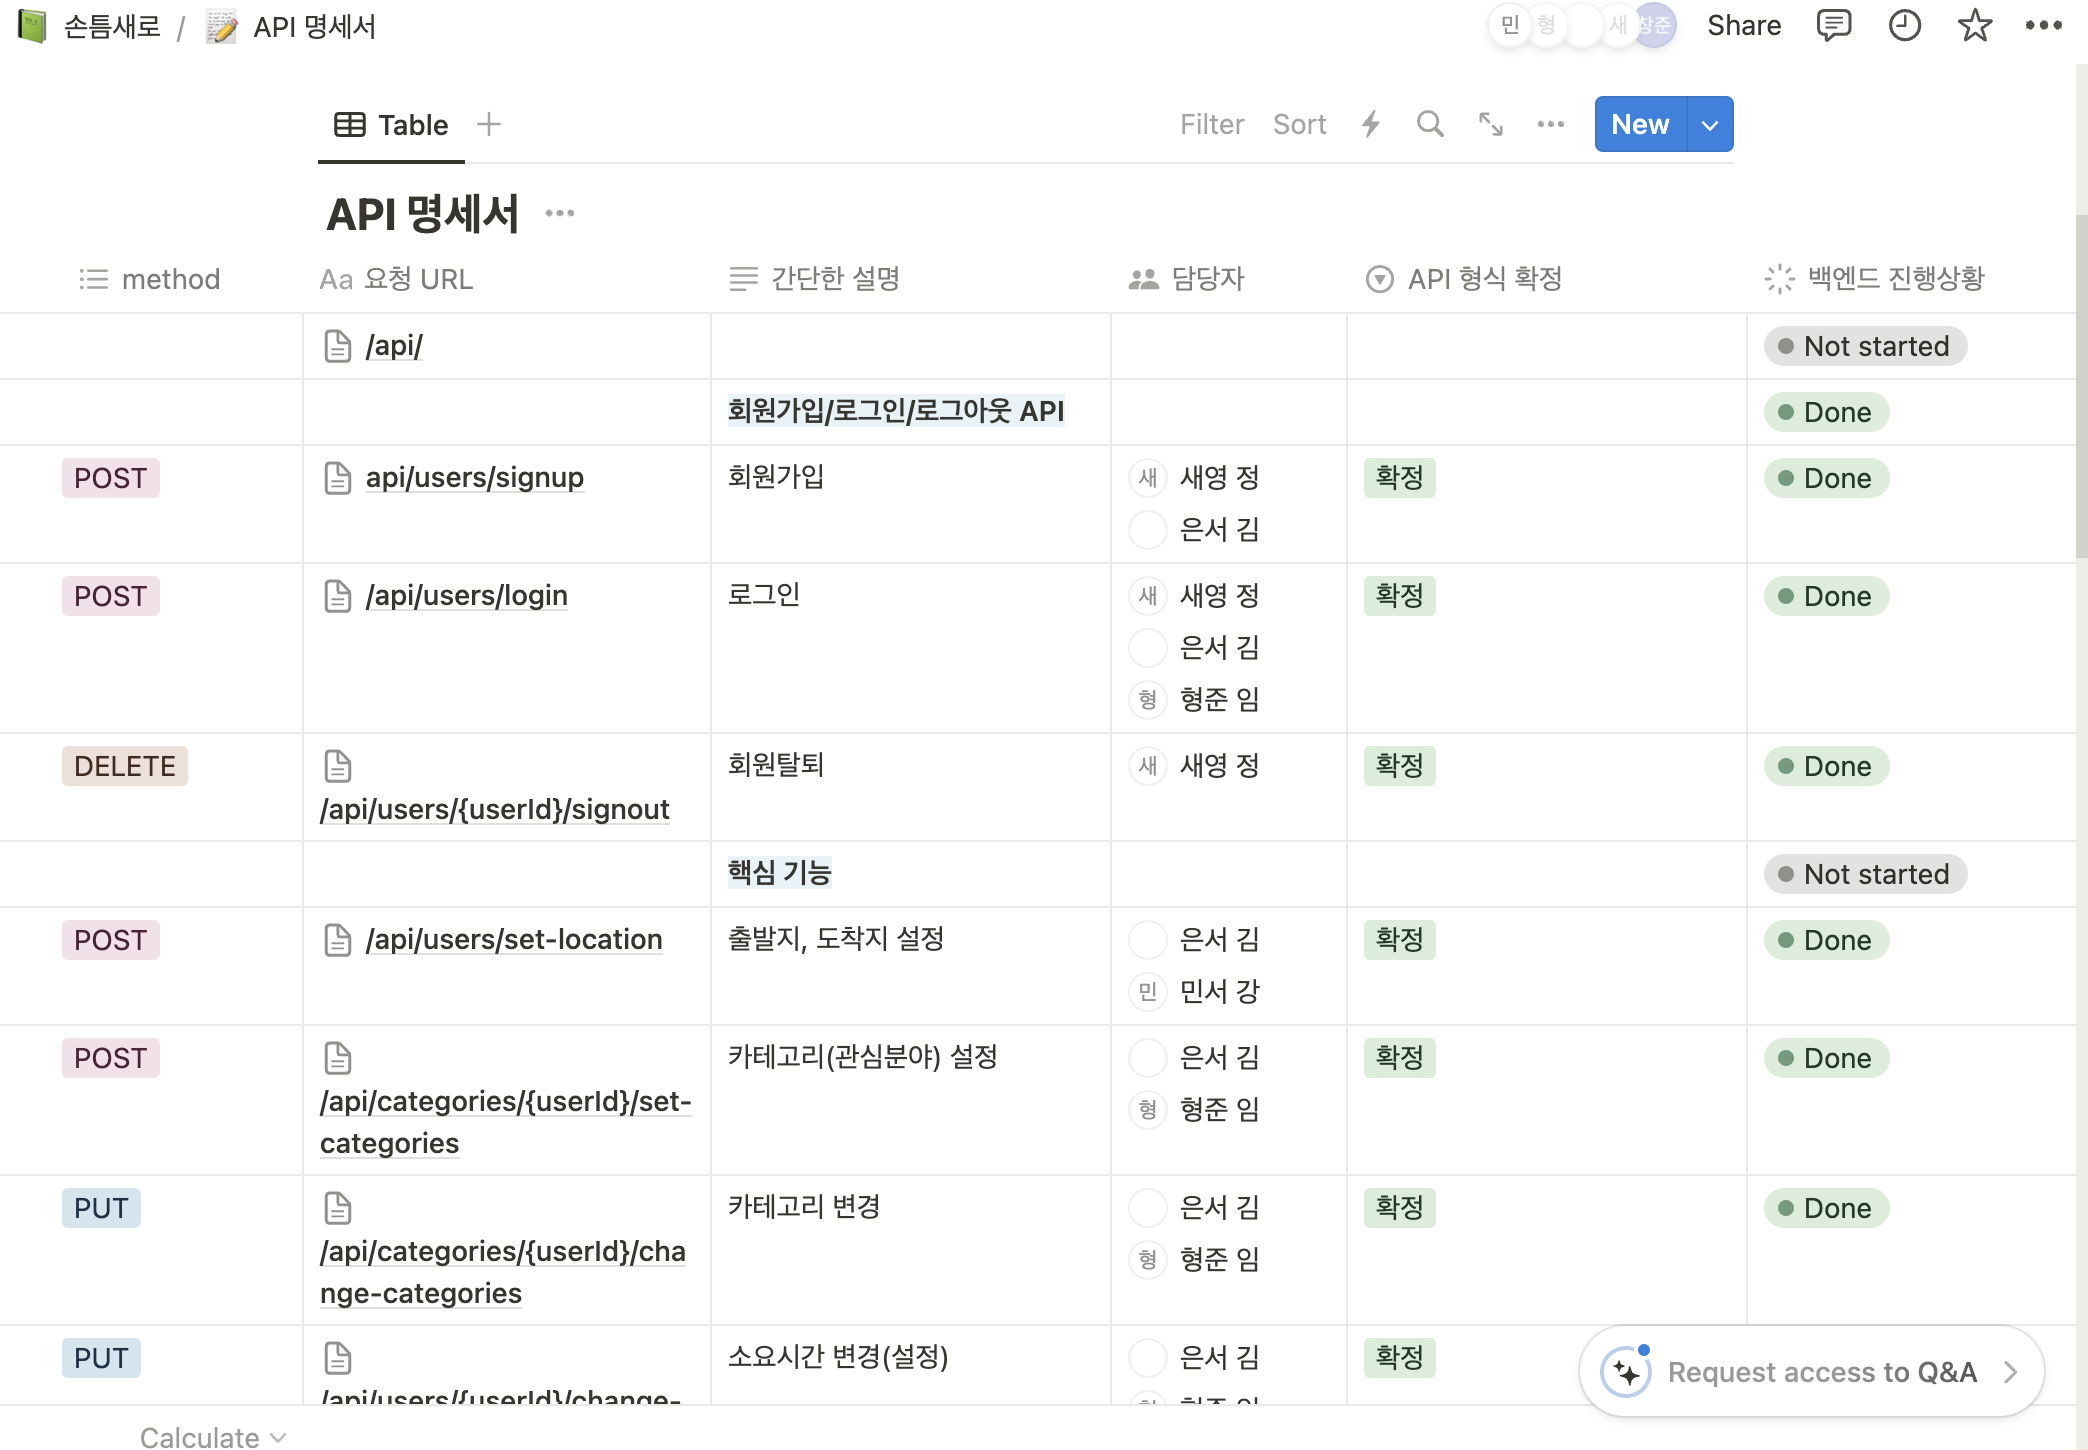Click the search magnifier icon
Screen dimensions: 2088x1450
[1430, 124]
